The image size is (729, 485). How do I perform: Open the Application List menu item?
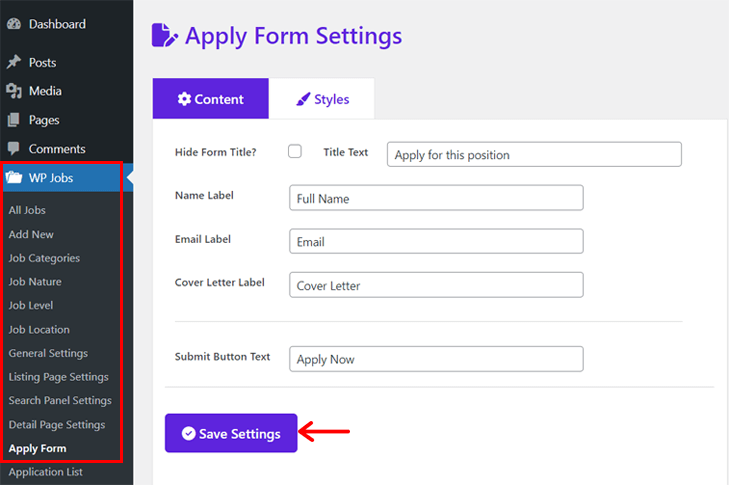click(x=46, y=472)
